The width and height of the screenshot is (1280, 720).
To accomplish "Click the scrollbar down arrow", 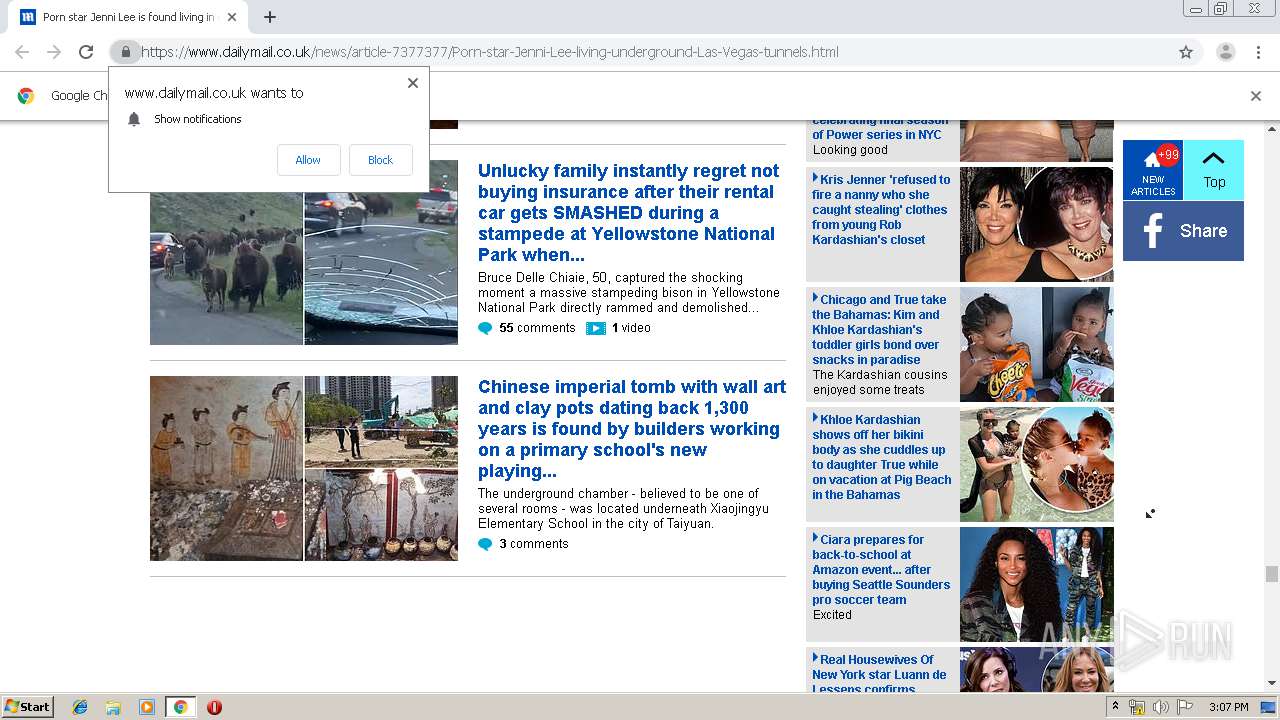I will [1271, 683].
